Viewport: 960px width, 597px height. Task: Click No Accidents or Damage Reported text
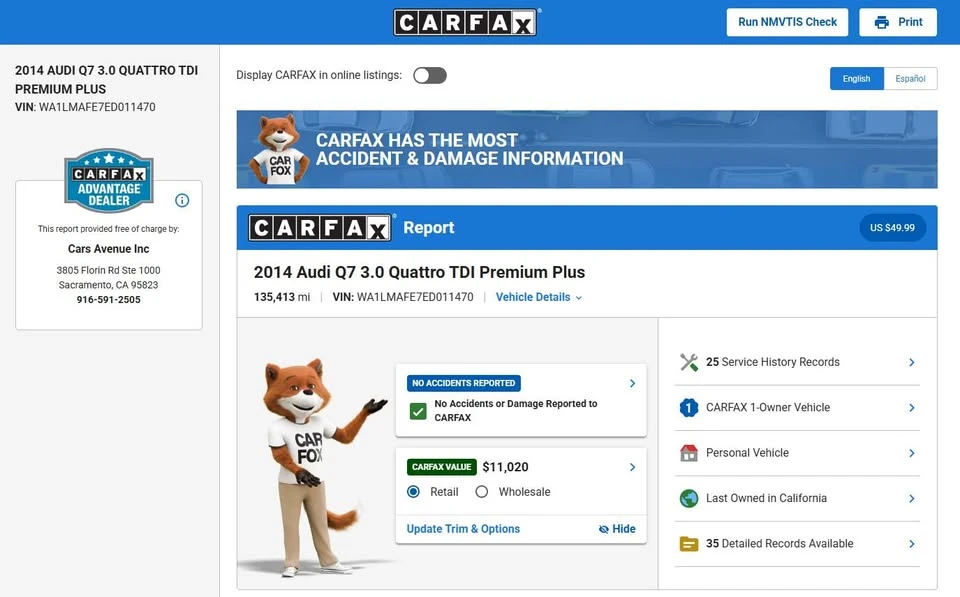pos(516,410)
